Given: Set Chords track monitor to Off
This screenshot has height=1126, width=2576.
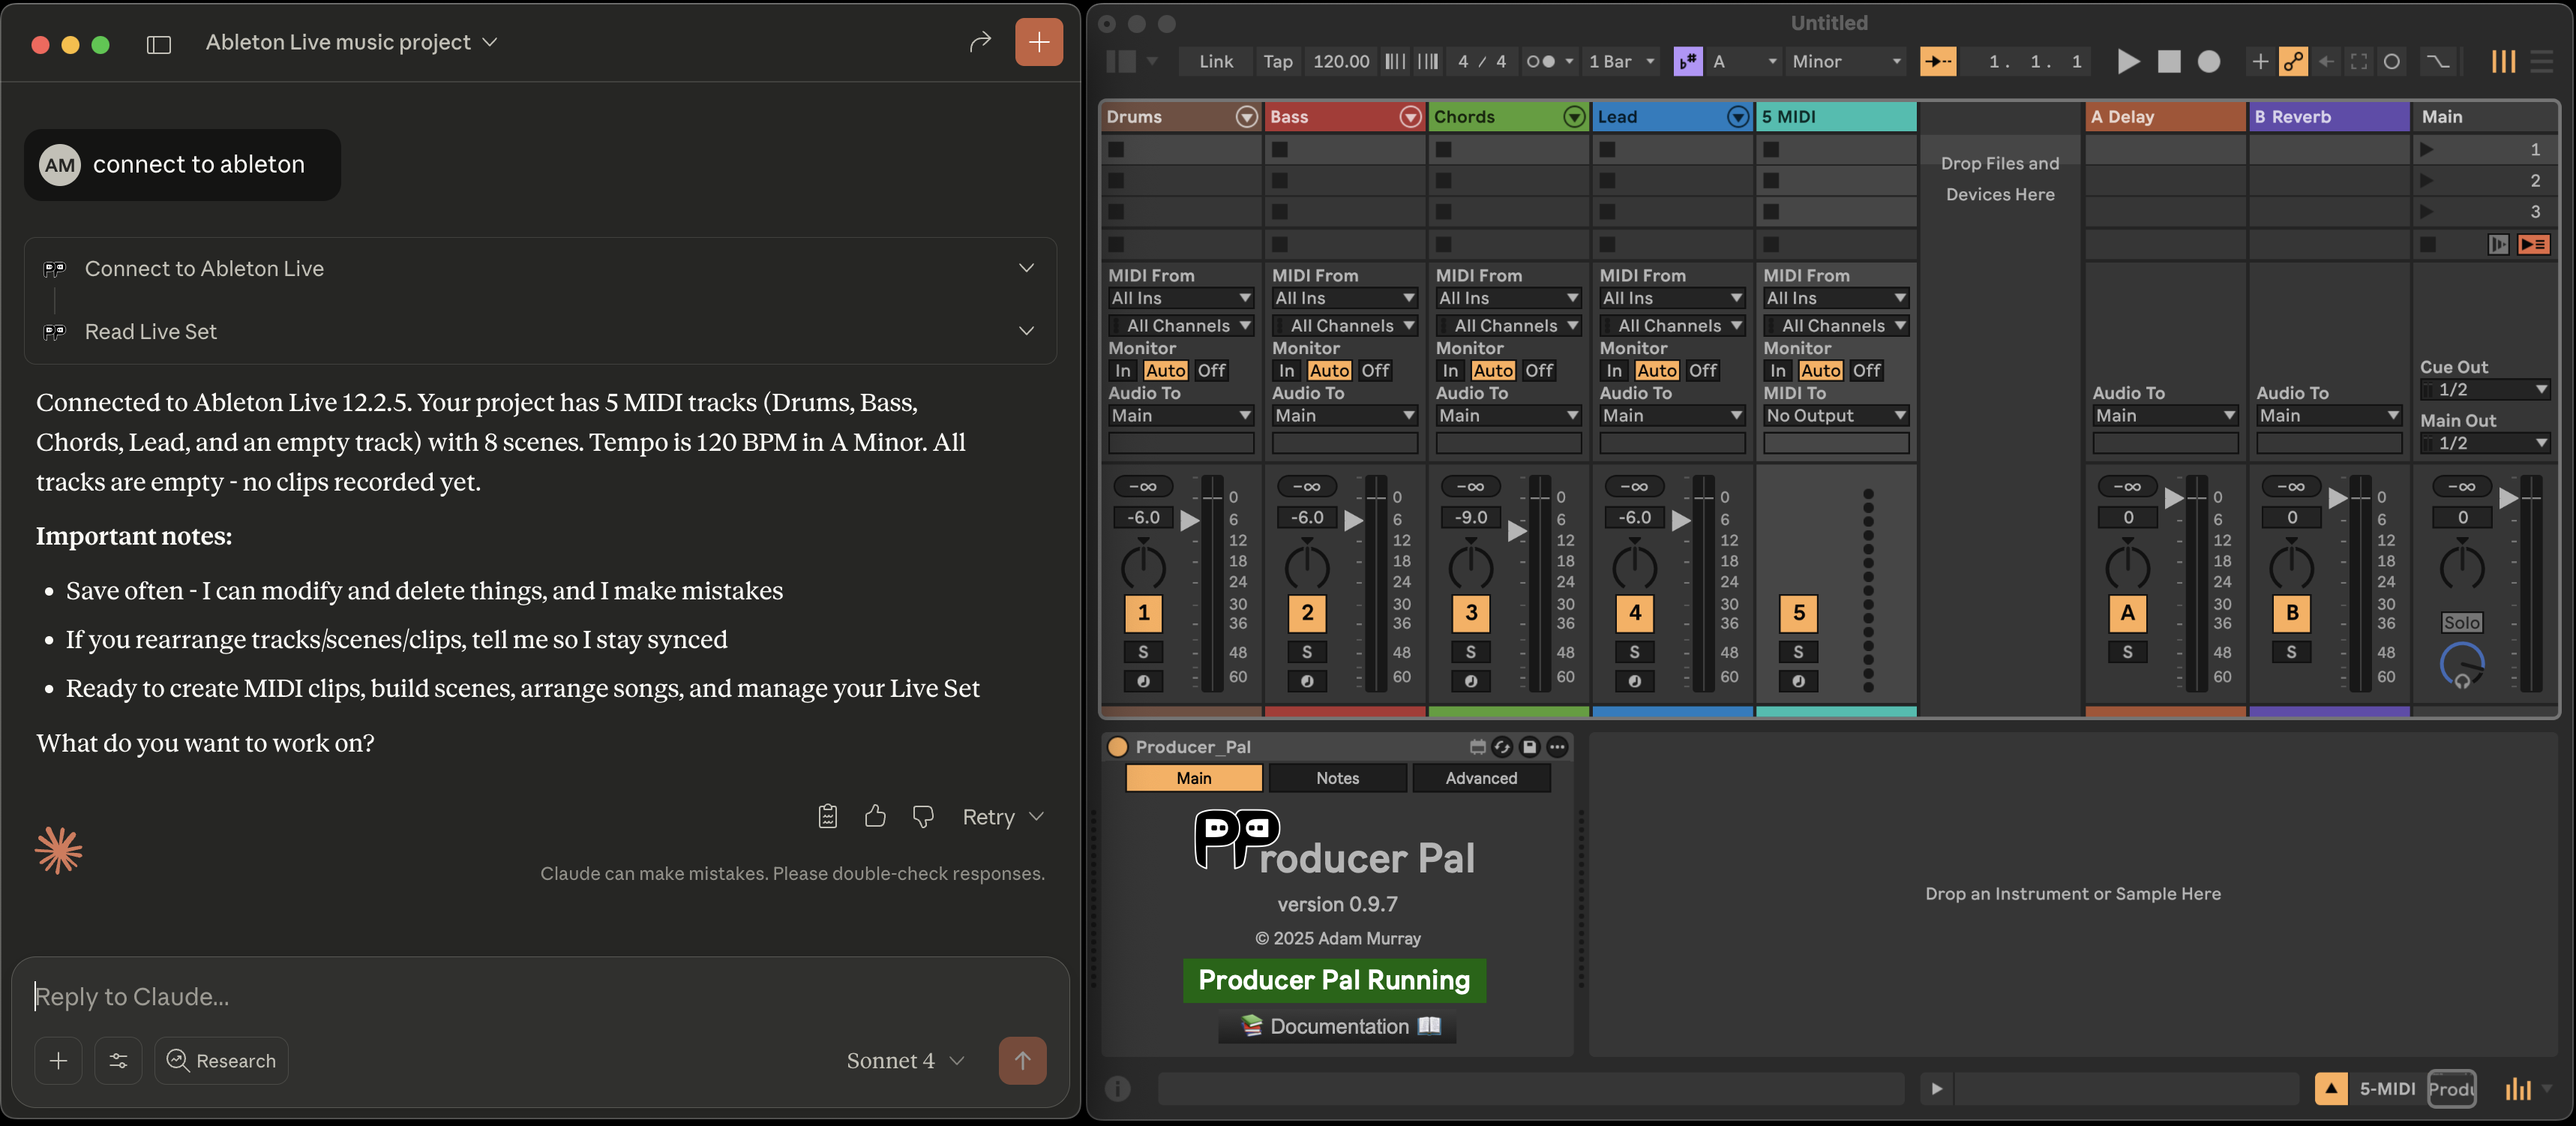Looking at the screenshot, I should click(1539, 370).
